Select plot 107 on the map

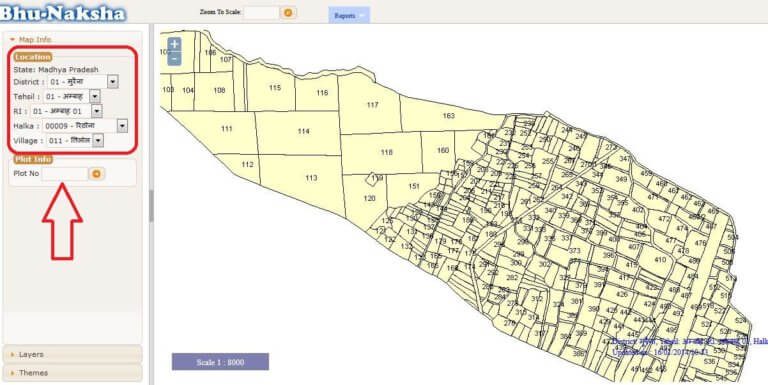coord(226,60)
